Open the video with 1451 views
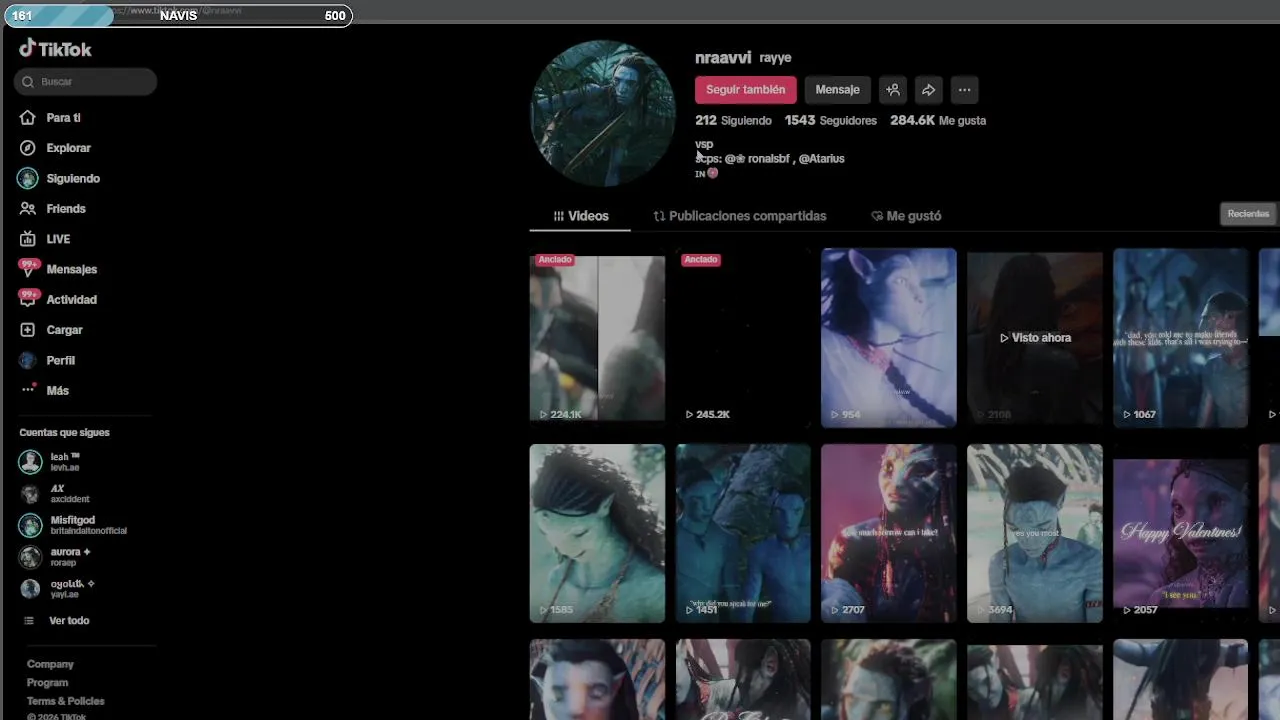Image resolution: width=1280 pixels, height=720 pixels. tap(743, 533)
